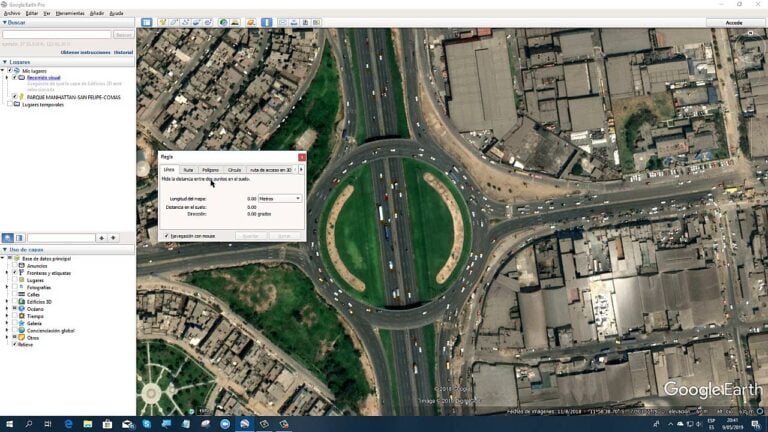The image size is (768, 432).
Task: Toggle Lugares temporales checkbox
Action: click(x=10, y=104)
